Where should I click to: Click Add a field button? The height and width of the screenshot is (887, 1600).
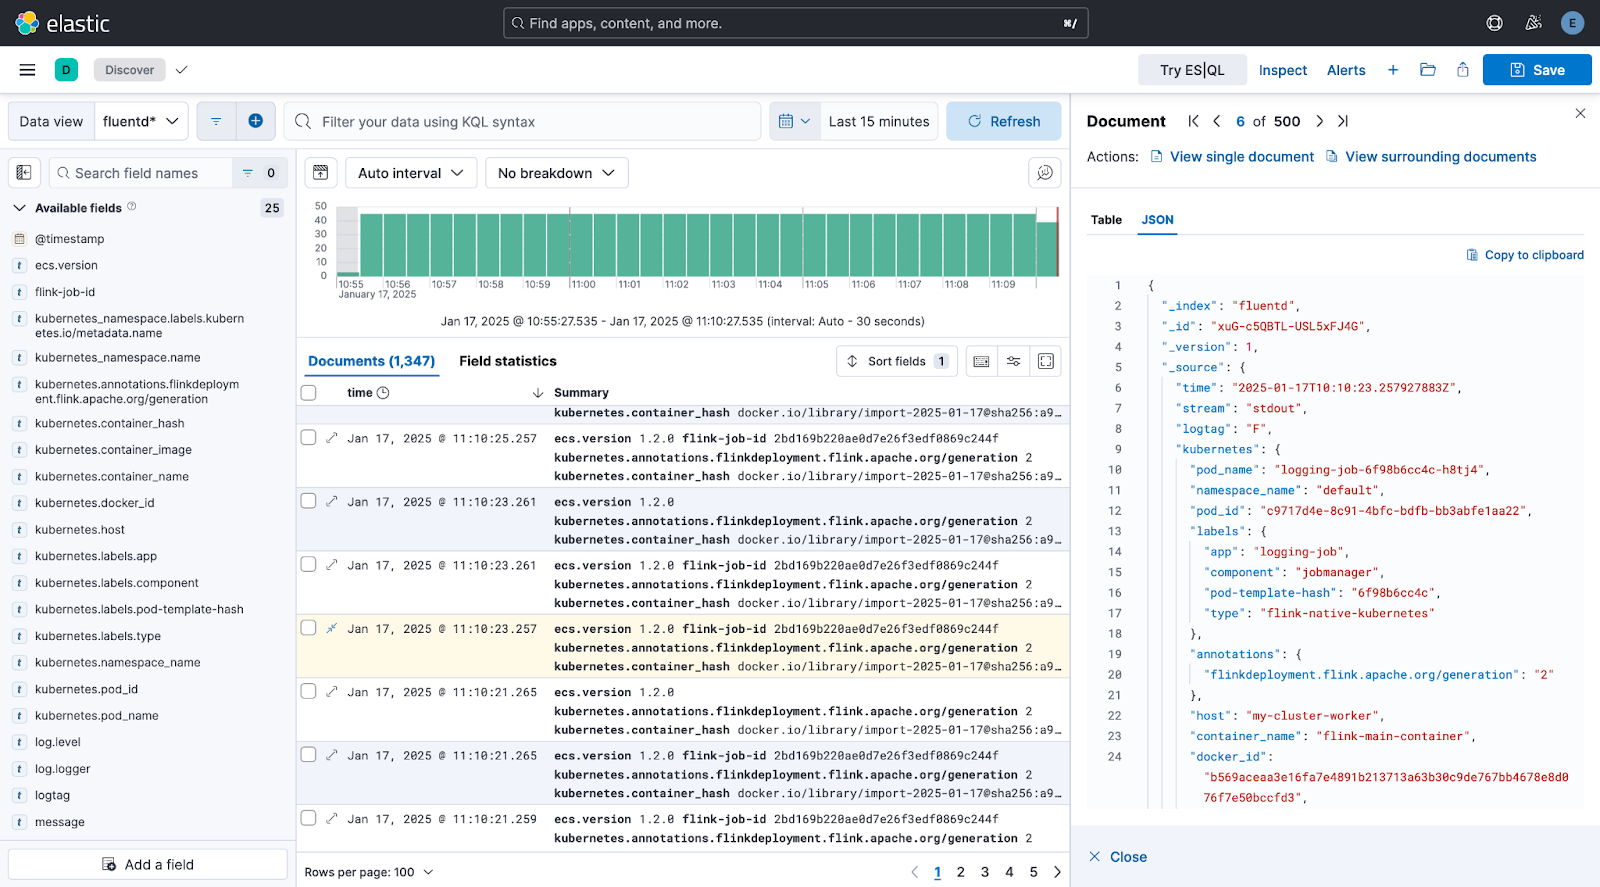click(x=148, y=865)
